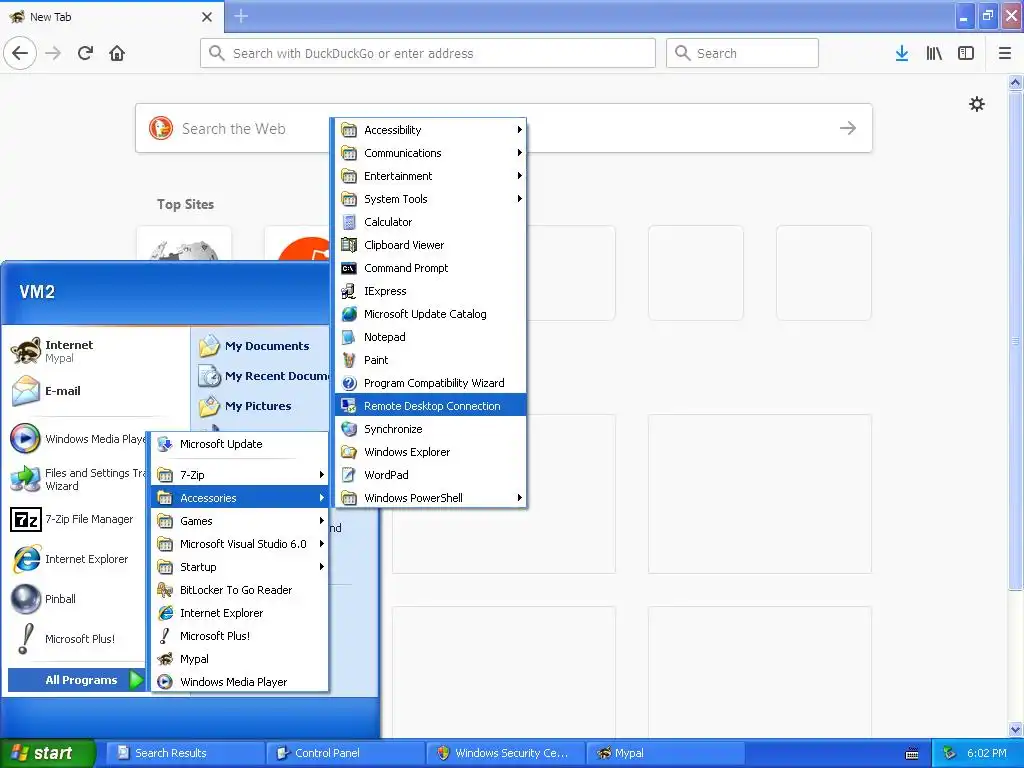Open BitLocker To Go Reader

[240, 590]
